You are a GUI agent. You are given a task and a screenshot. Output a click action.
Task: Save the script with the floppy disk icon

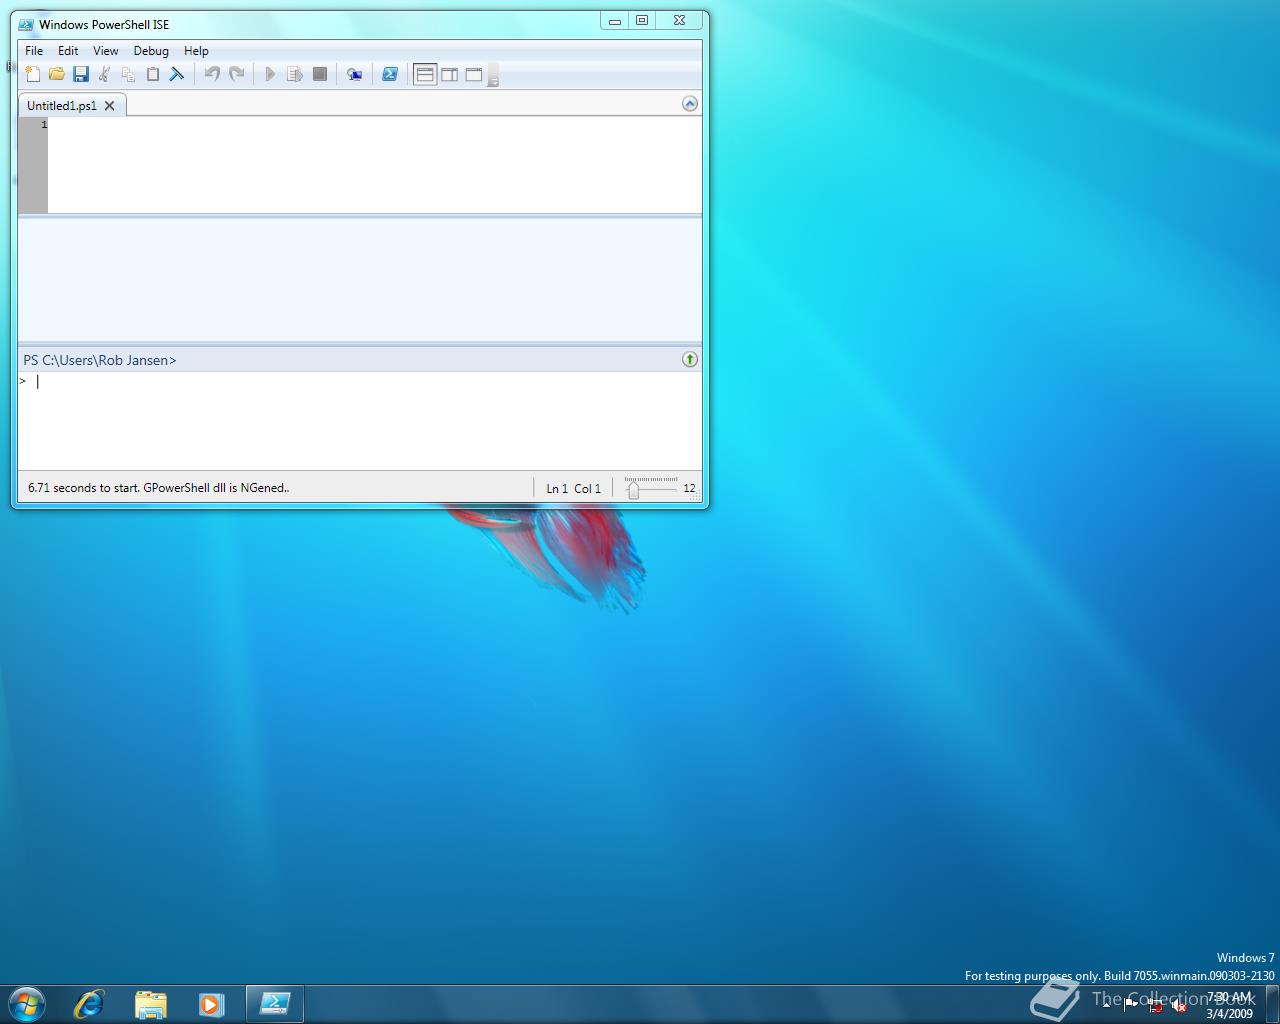click(x=81, y=74)
